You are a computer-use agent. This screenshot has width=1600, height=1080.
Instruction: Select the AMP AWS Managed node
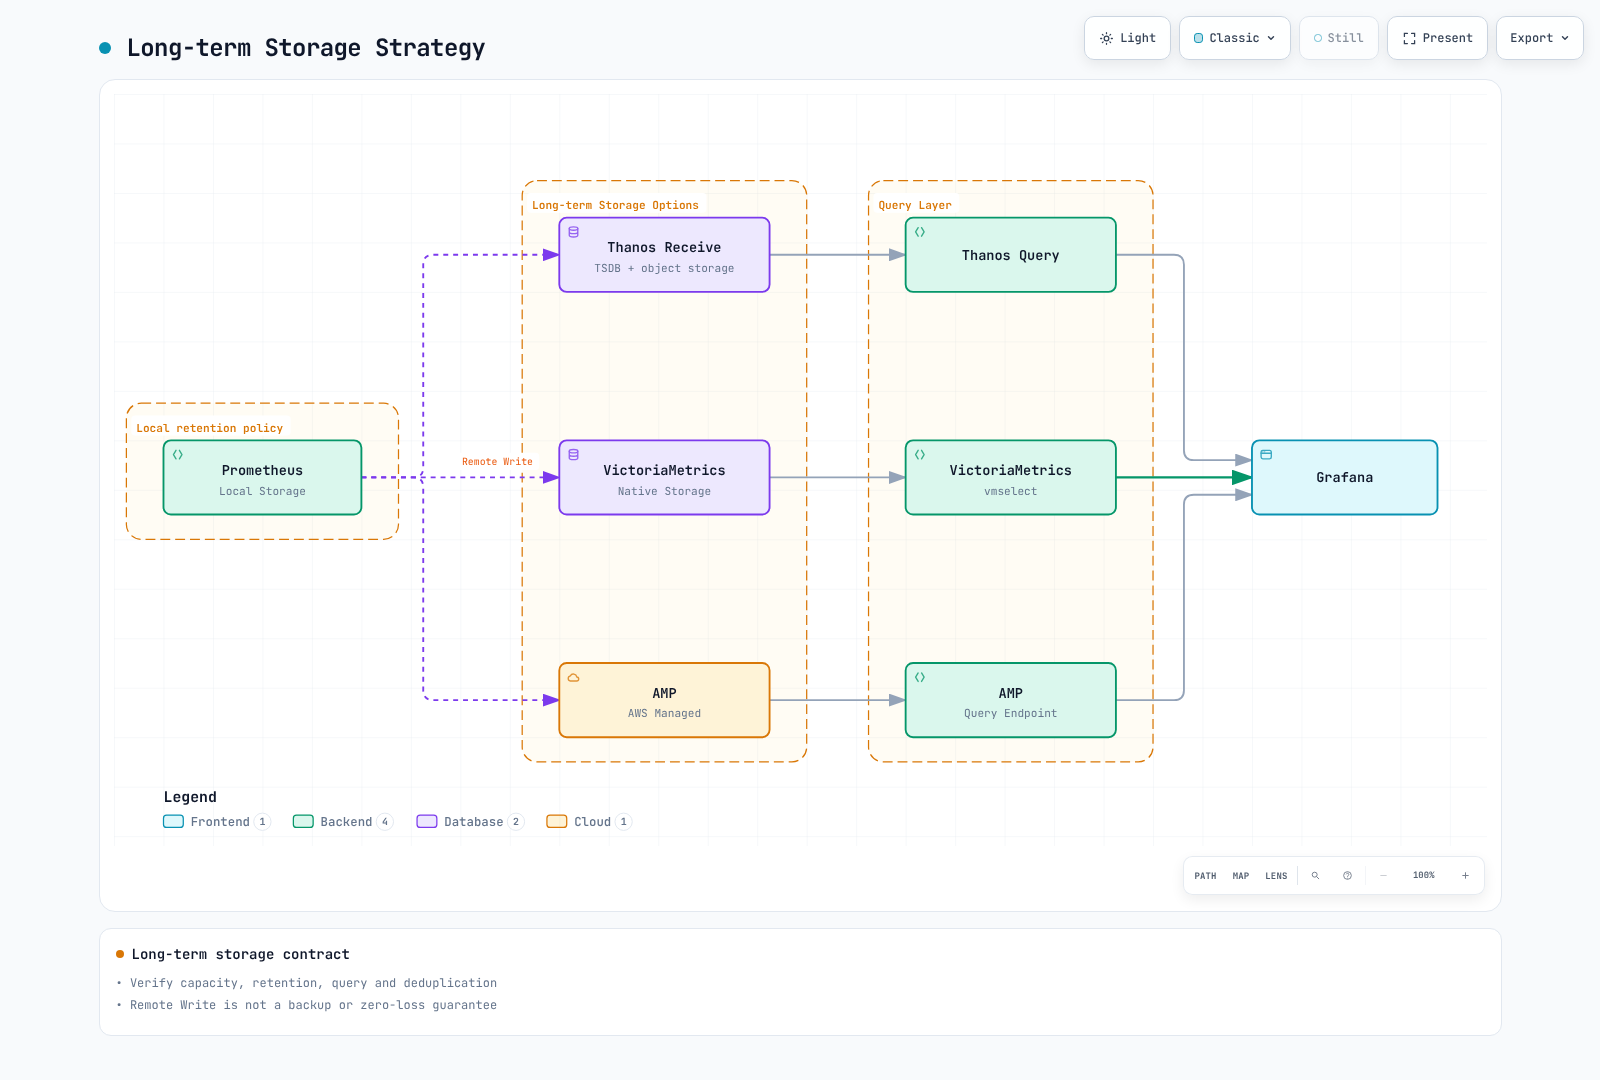664,700
